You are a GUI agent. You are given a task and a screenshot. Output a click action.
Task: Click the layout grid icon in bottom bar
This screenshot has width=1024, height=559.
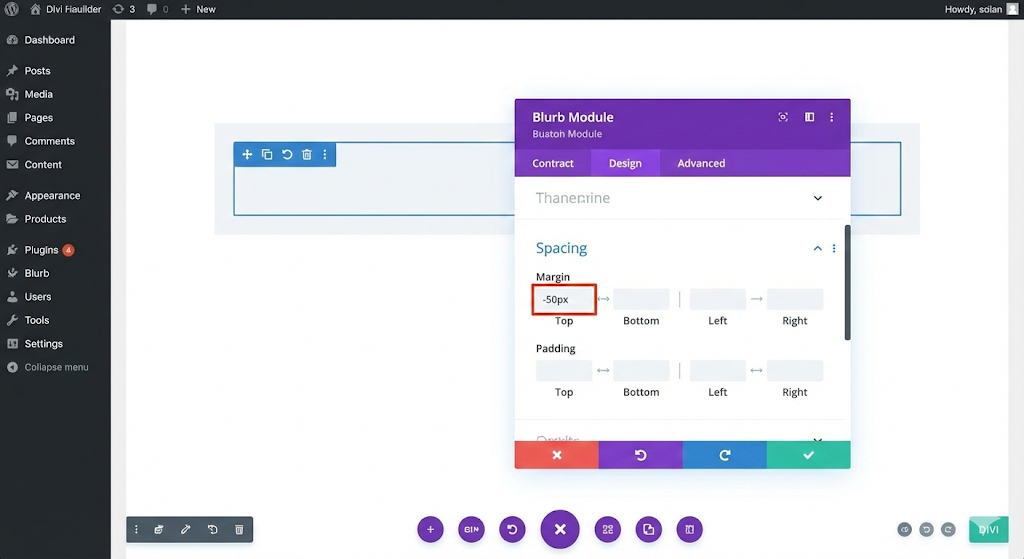tap(607, 530)
